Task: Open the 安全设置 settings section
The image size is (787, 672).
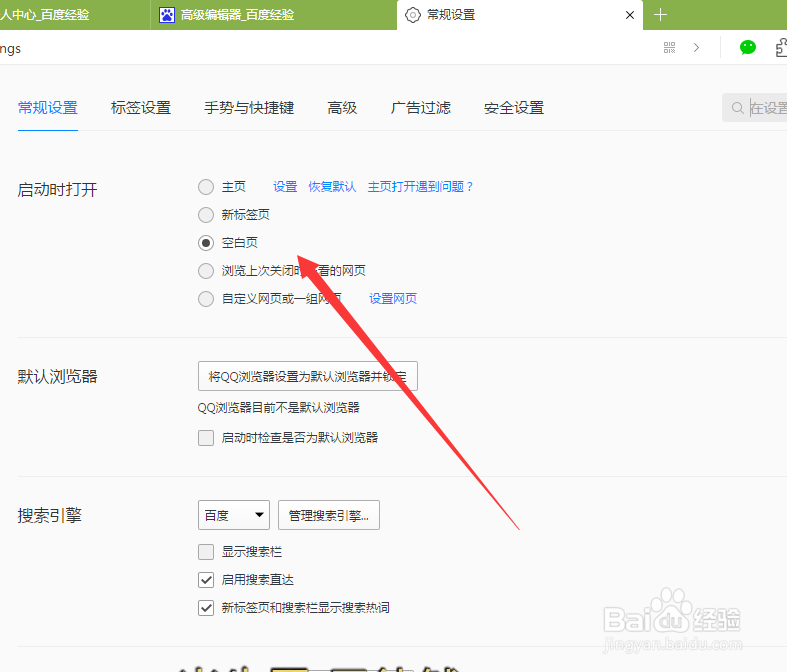Action: pyautogui.click(x=514, y=108)
